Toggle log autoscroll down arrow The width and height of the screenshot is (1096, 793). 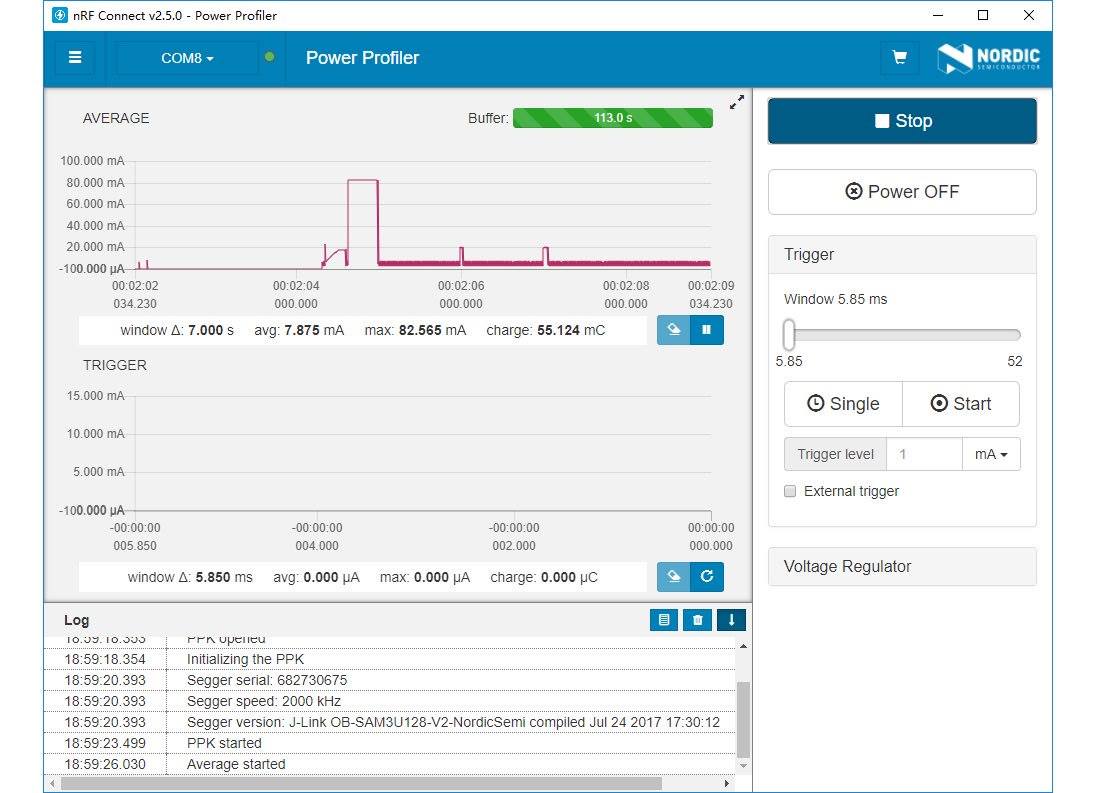[x=731, y=620]
